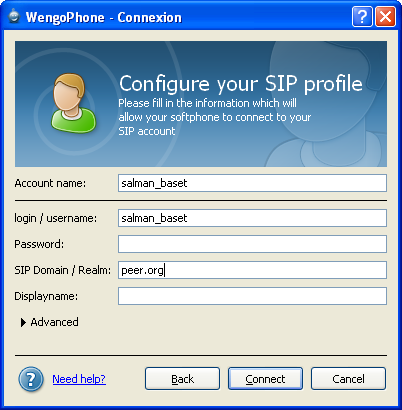Click the Password label text

[x=39, y=244]
